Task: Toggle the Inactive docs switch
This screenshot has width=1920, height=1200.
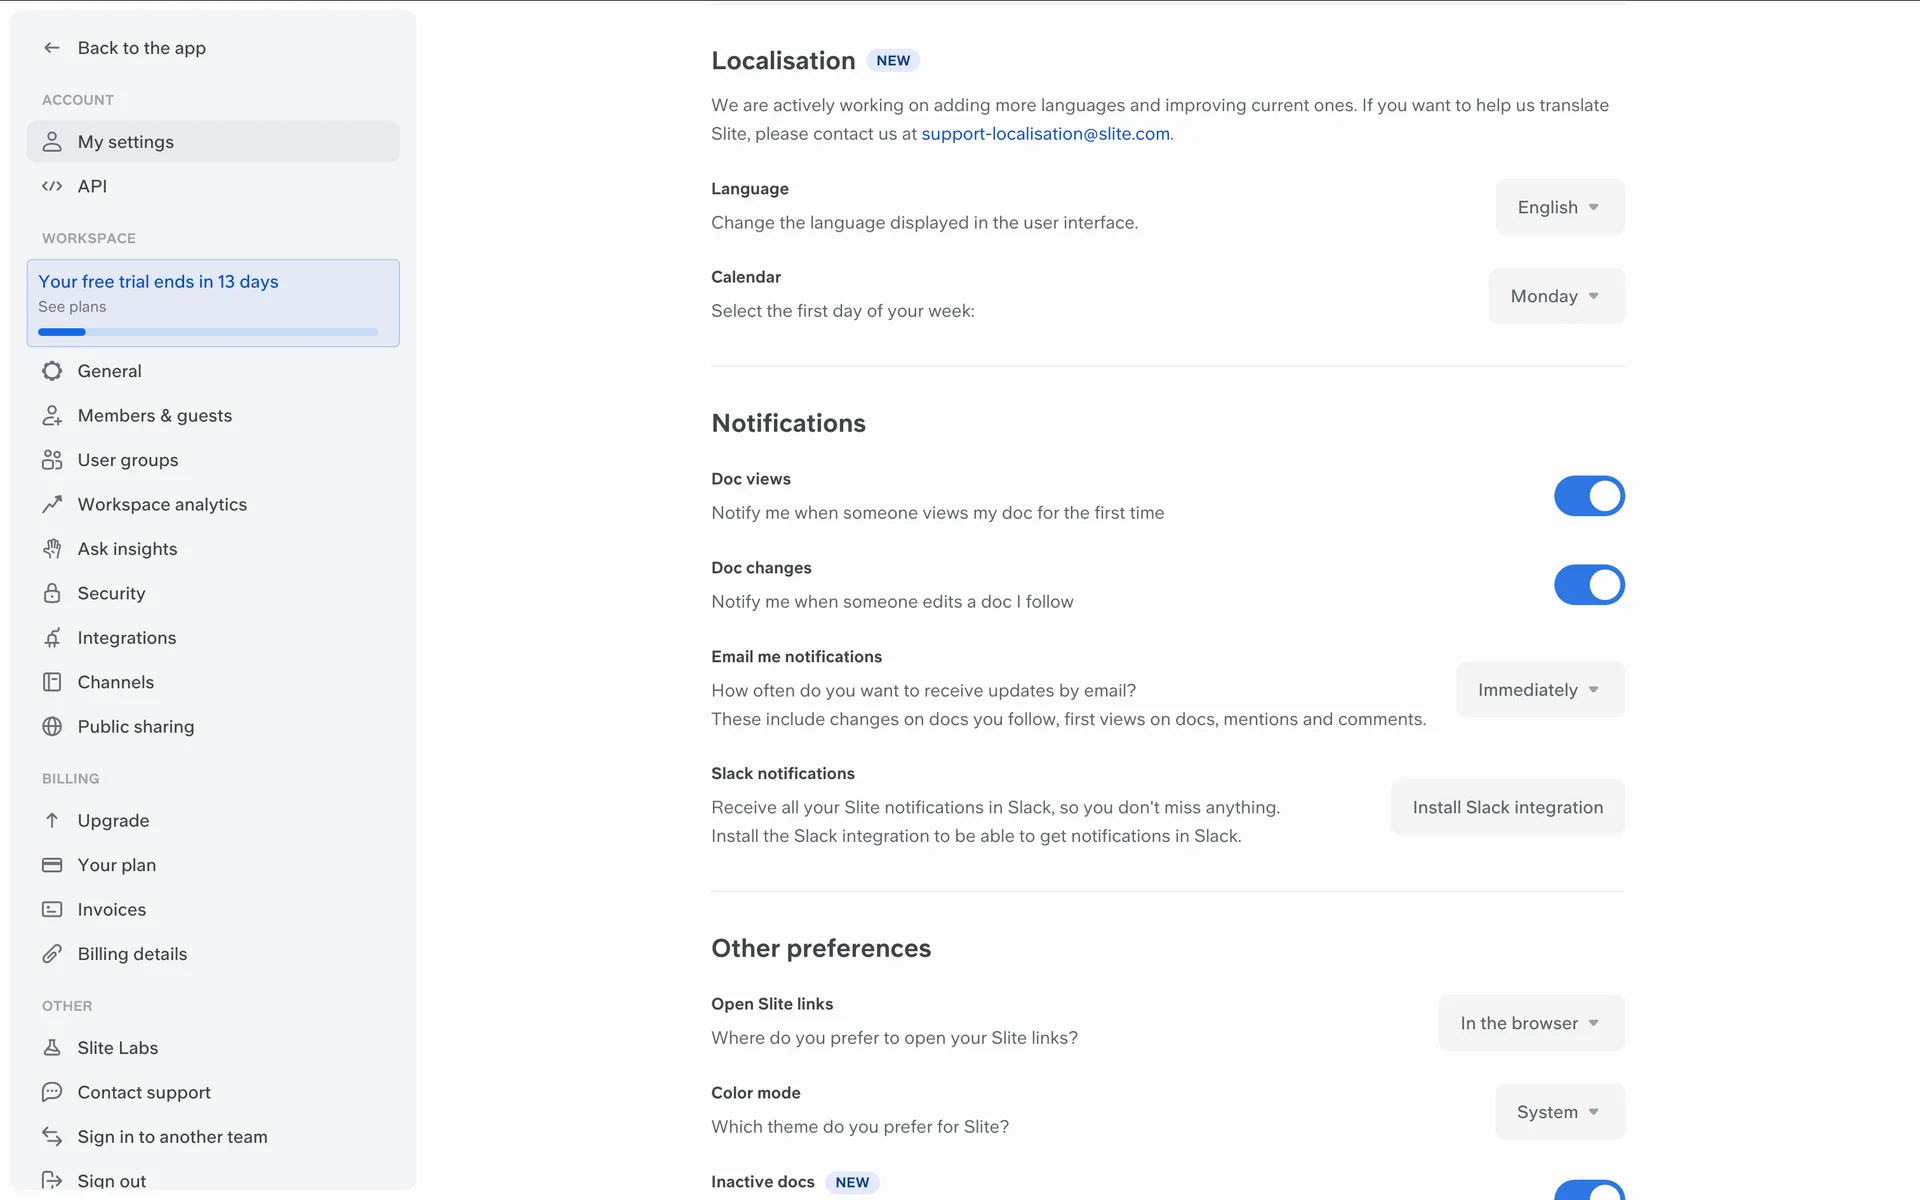Action: [x=1588, y=1192]
